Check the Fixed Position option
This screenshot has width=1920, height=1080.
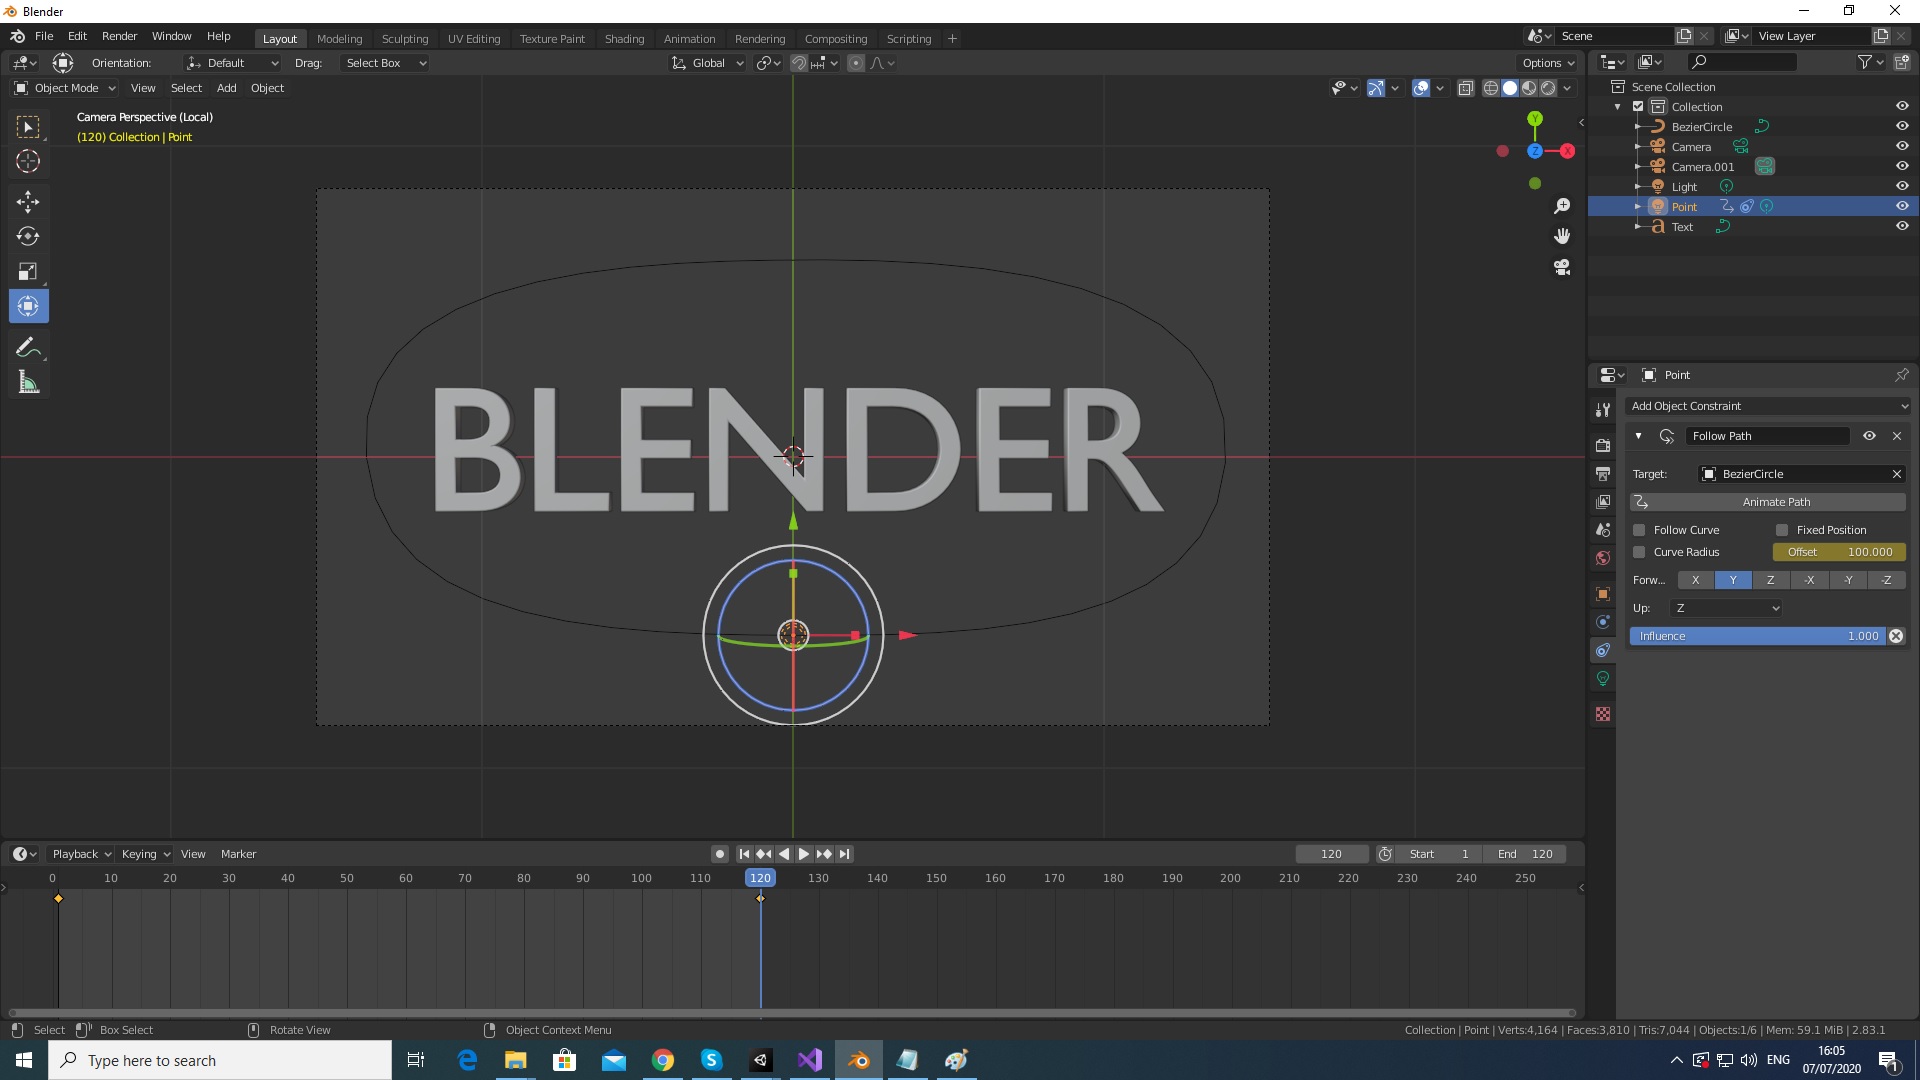tap(1782, 529)
